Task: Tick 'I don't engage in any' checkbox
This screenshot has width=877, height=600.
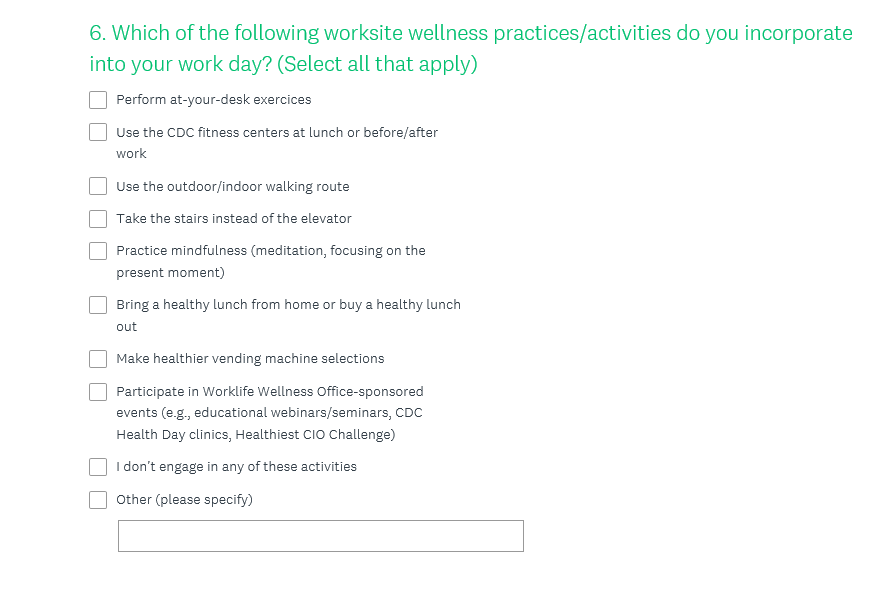Action: click(x=98, y=467)
